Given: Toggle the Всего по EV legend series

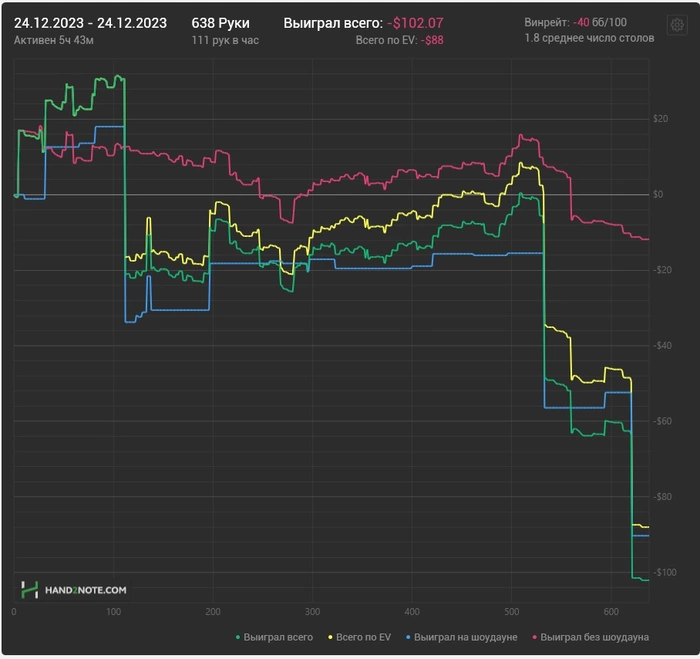Looking at the screenshot, I should pyautogui.click(x=363, y=636).
